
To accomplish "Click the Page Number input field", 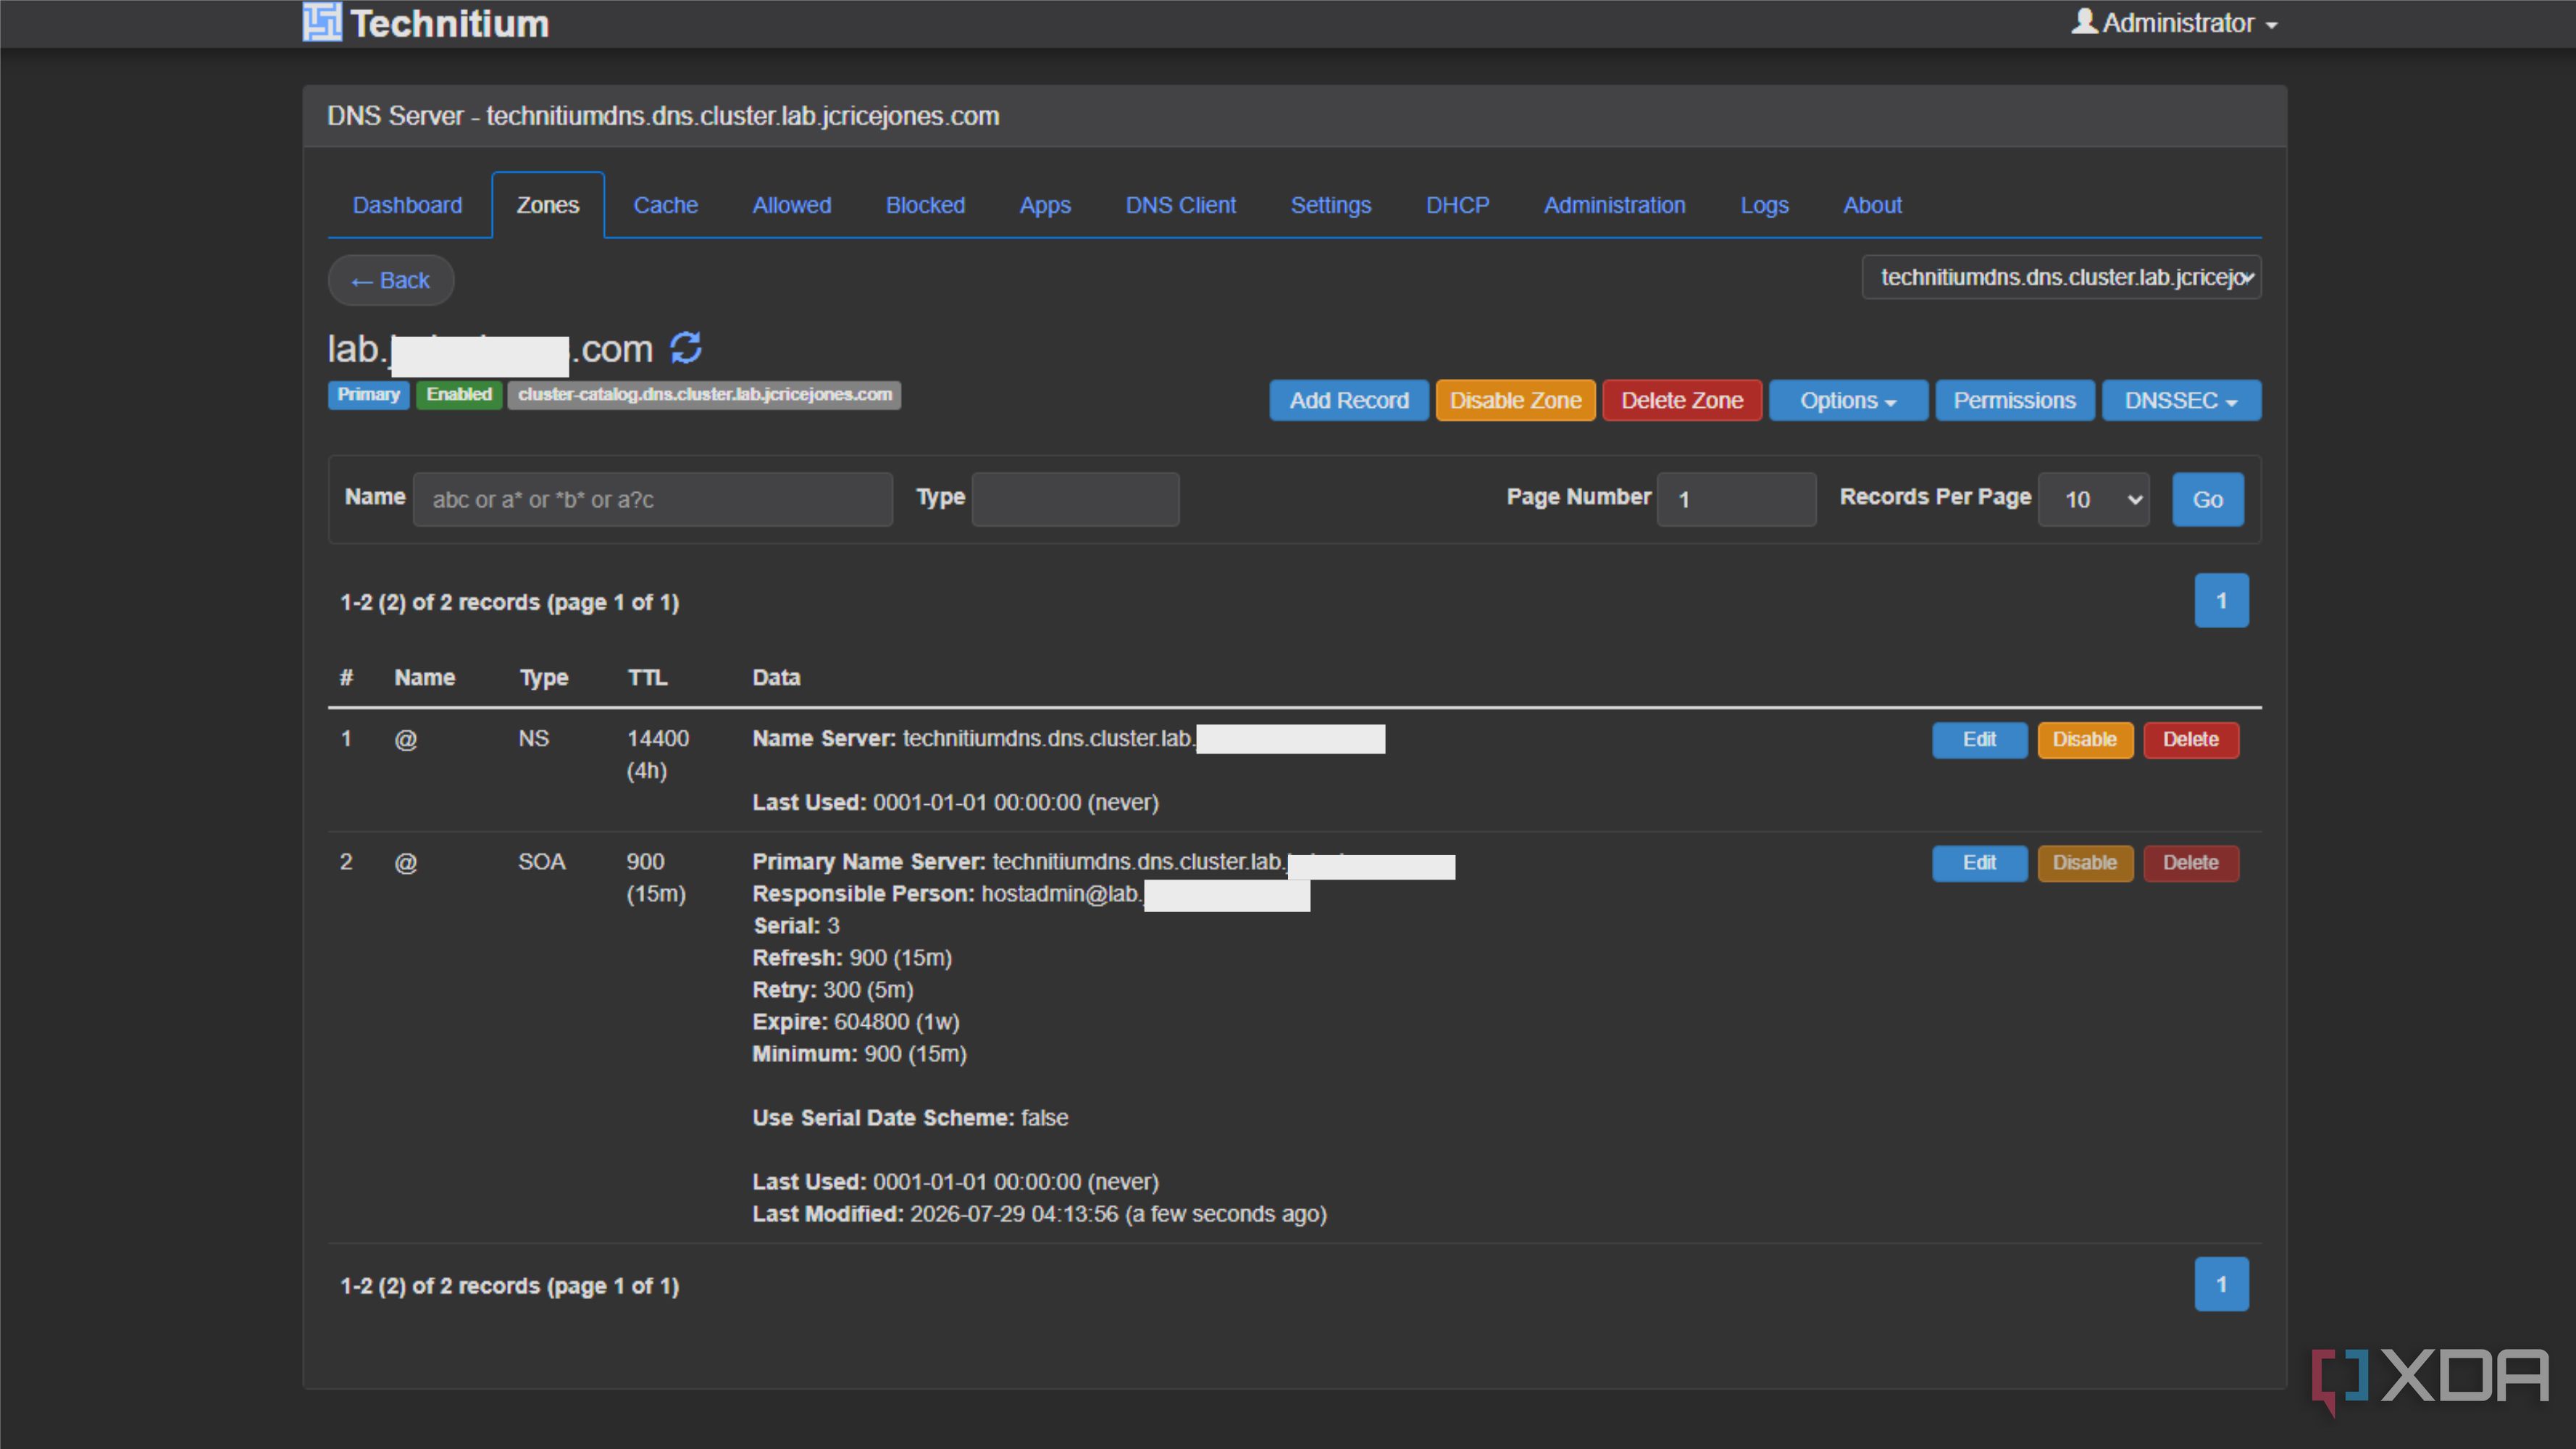I will (x=1736, y=499).
